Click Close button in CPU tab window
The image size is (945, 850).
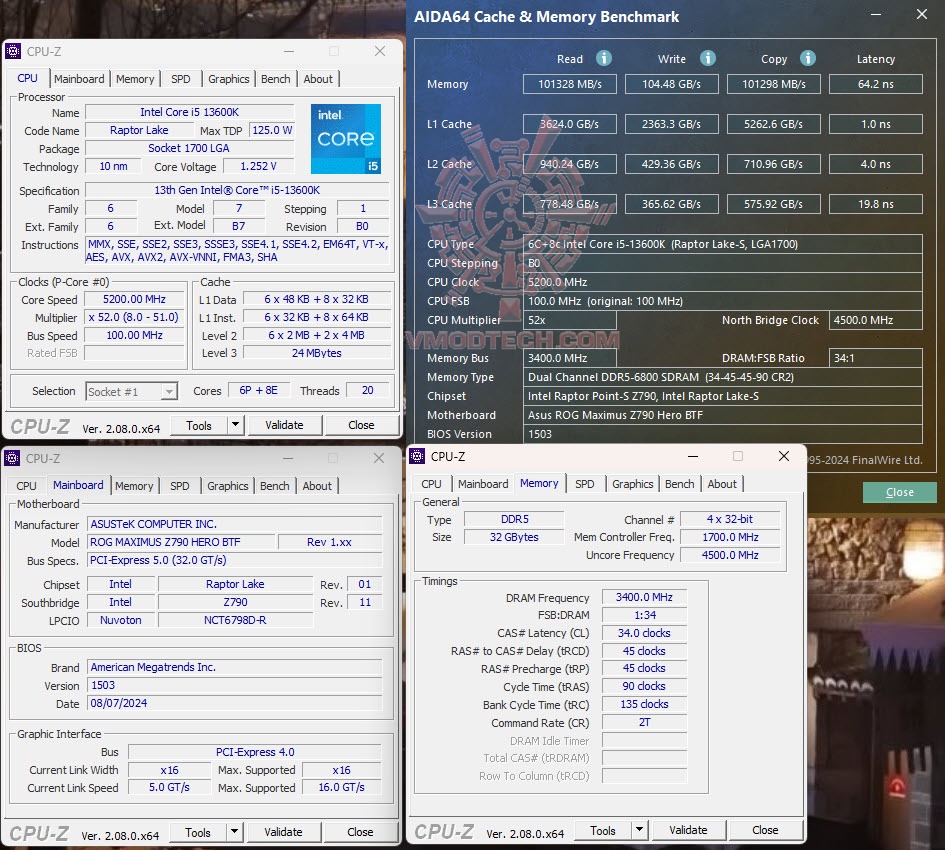pos(362,425)
